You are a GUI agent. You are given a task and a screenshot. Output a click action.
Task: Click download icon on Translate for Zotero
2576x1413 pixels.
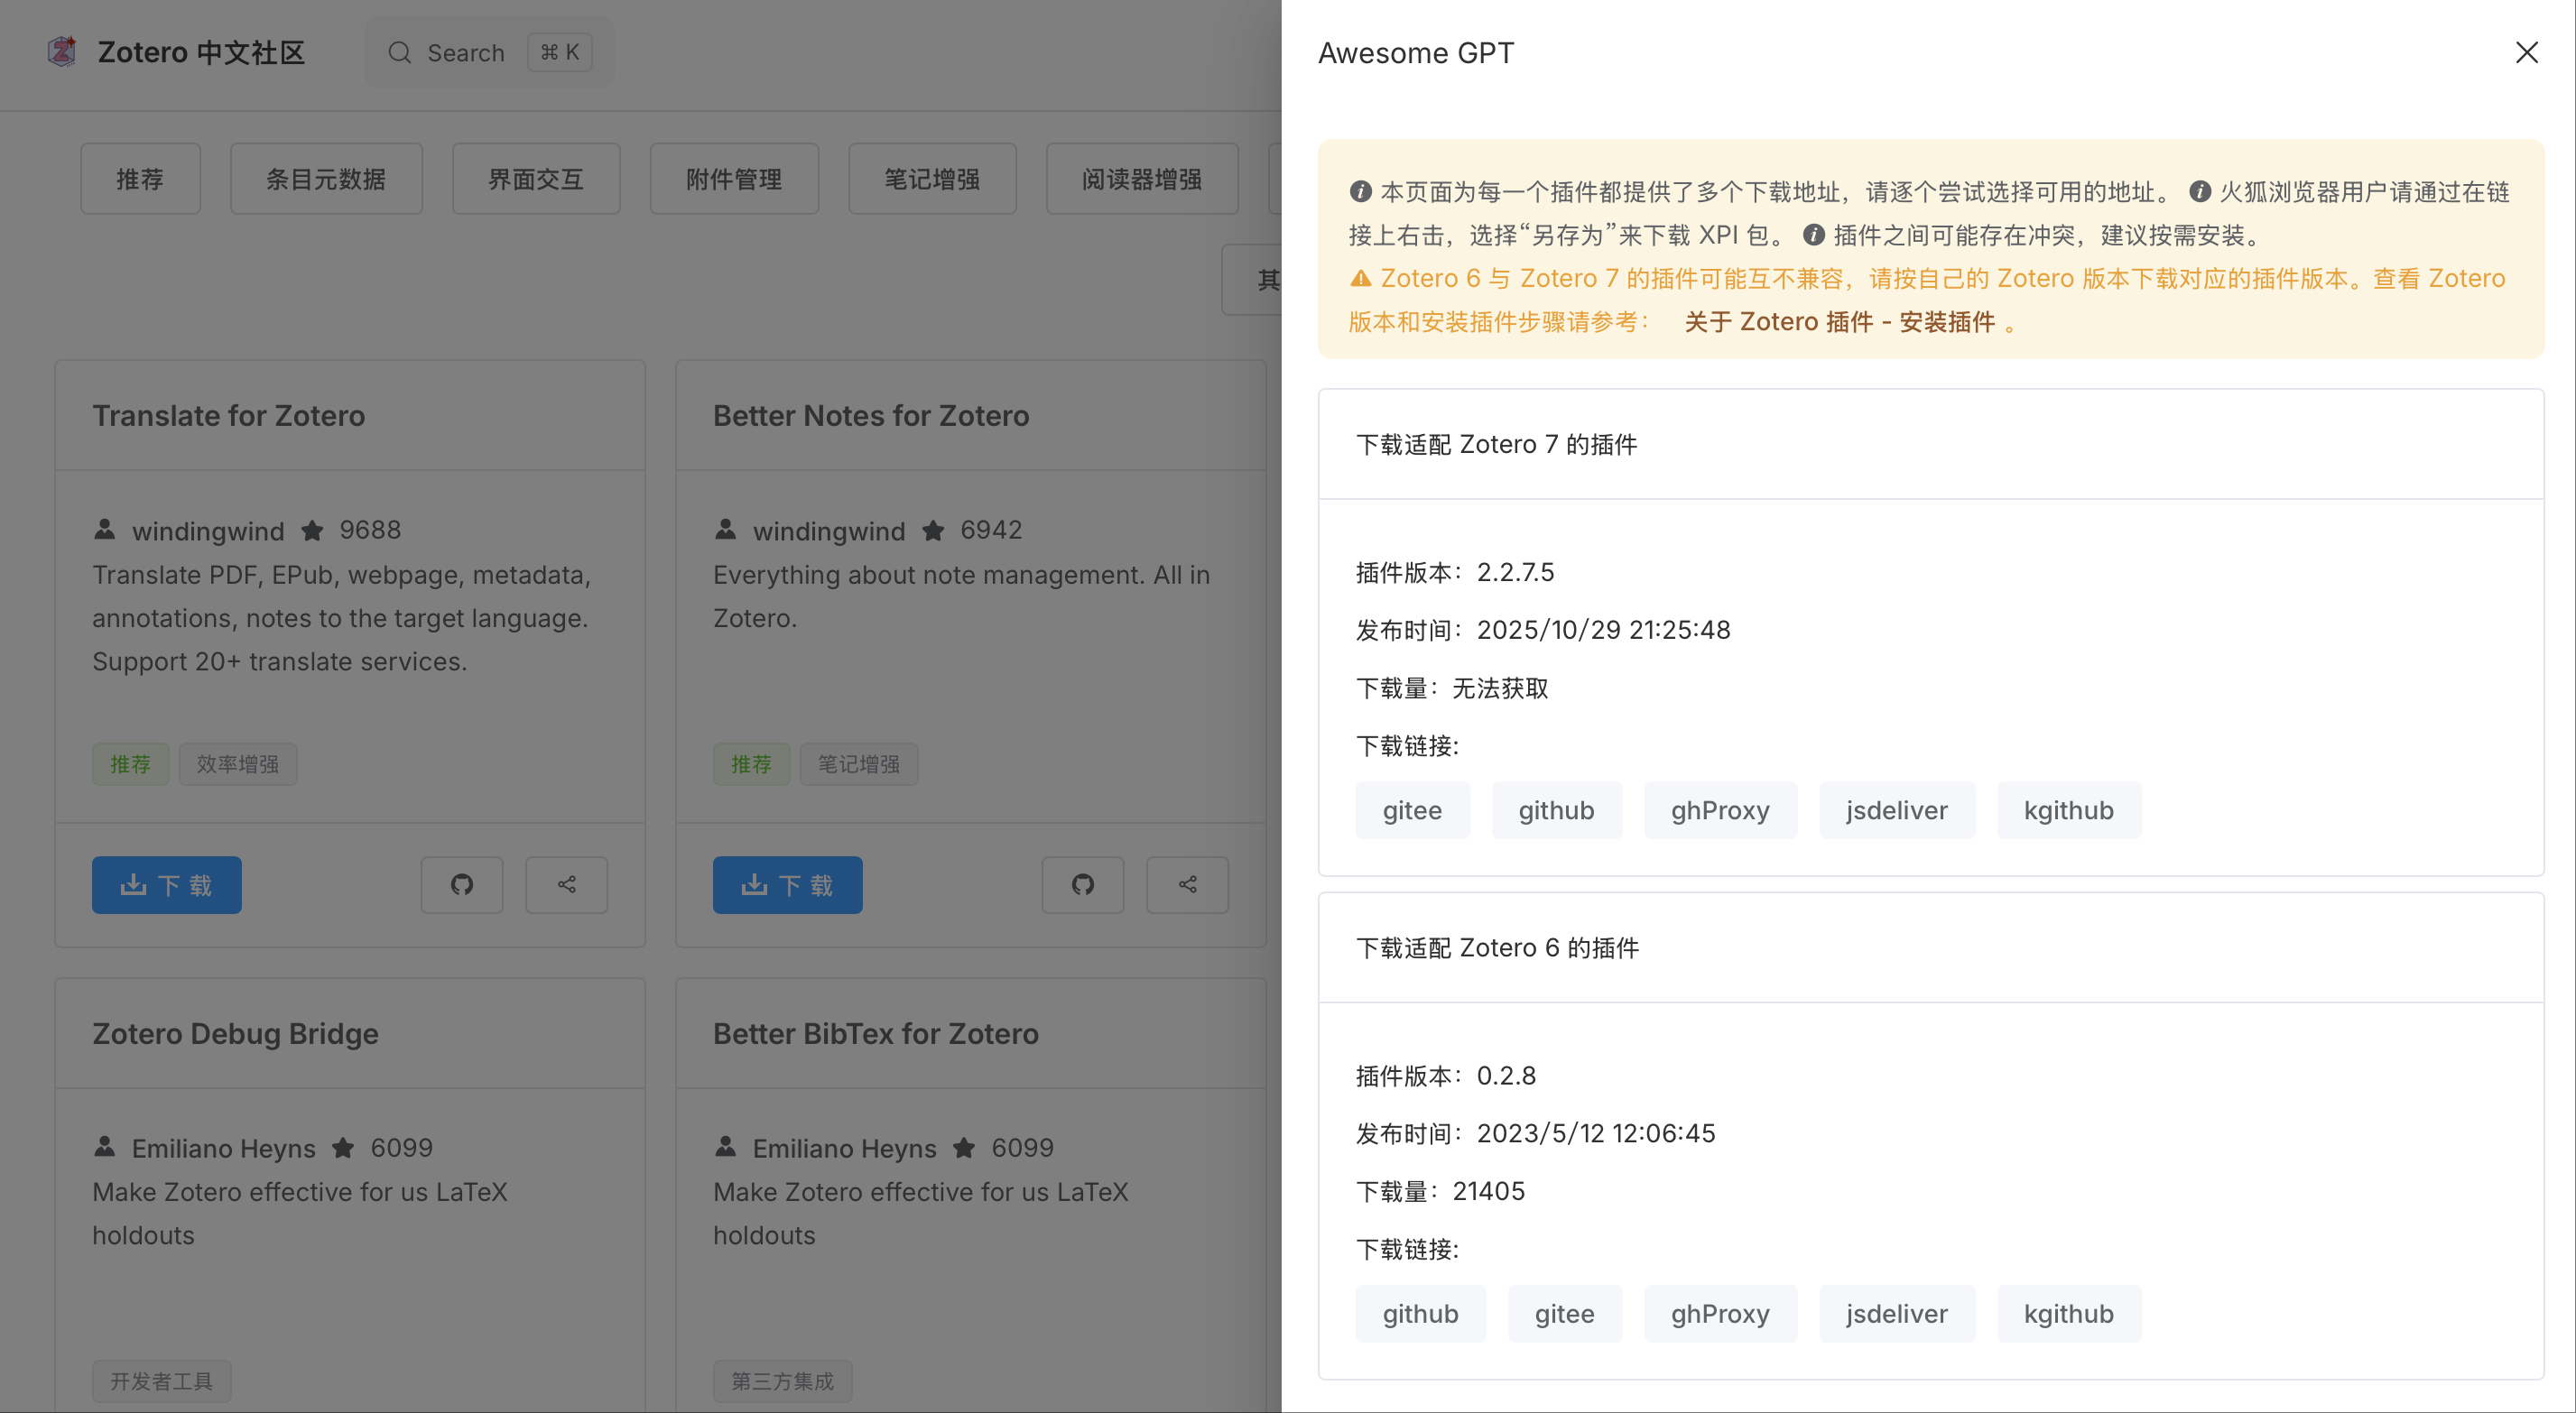click(166, 885)
